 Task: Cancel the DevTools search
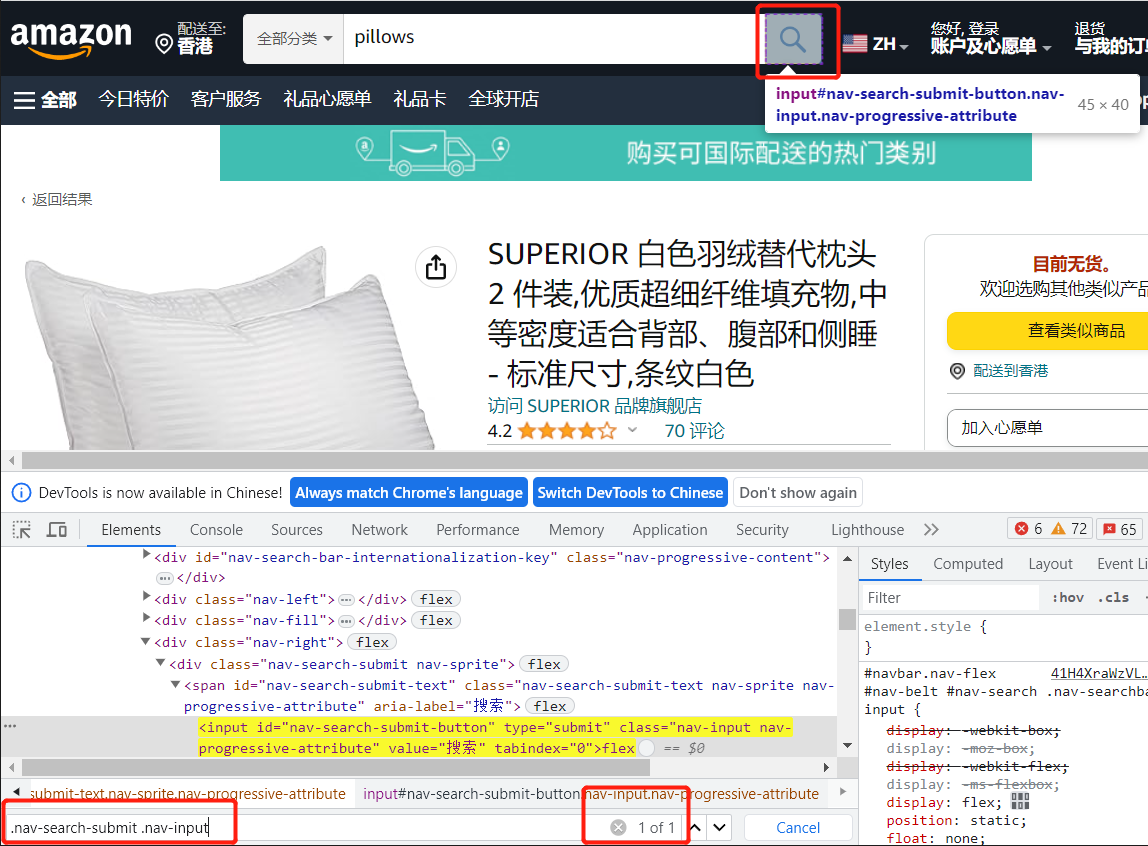coord(798,828)
